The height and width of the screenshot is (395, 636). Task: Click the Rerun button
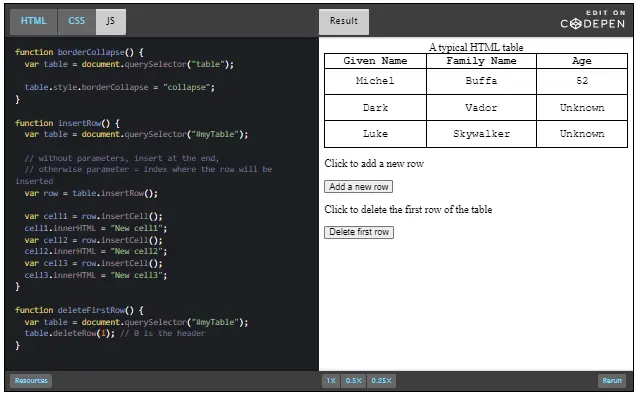[x=612, y=381]
